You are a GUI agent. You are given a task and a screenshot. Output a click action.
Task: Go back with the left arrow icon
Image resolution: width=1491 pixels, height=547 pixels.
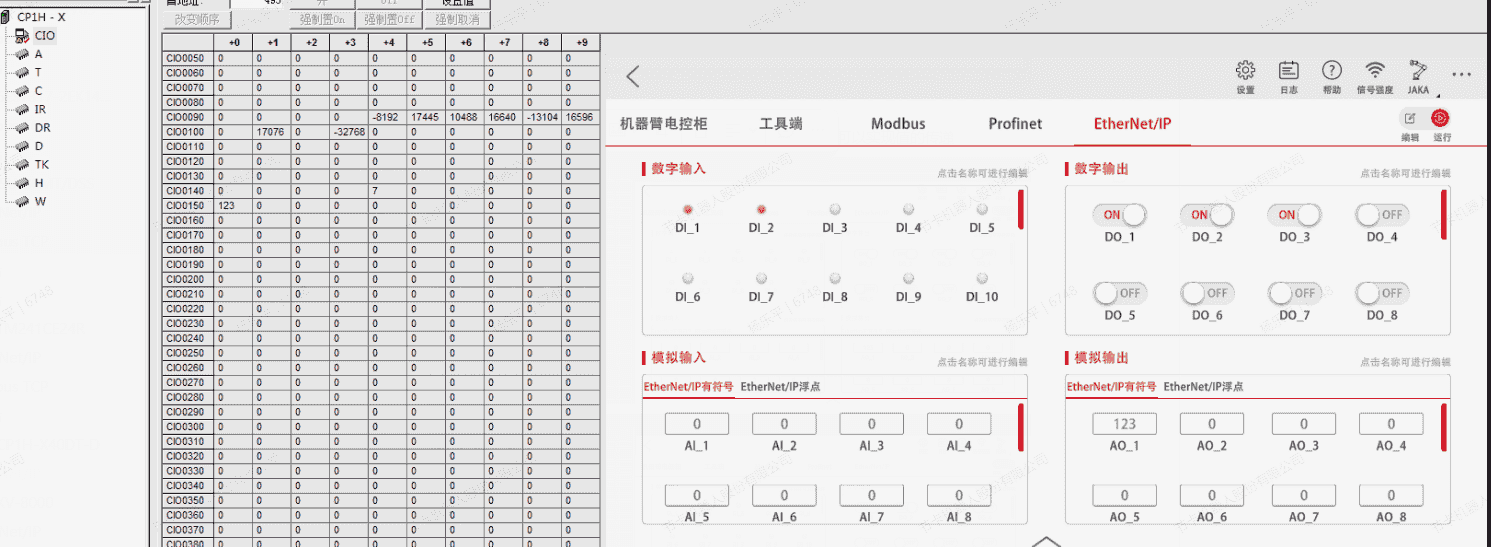point(632,77)
